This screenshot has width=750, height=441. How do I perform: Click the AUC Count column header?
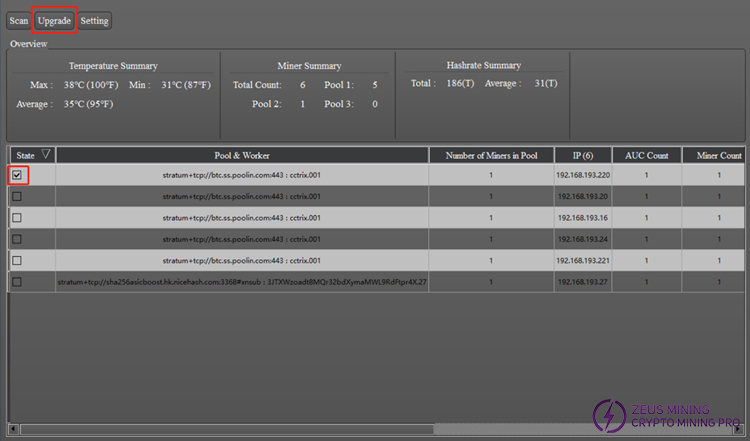click(646, 155)
